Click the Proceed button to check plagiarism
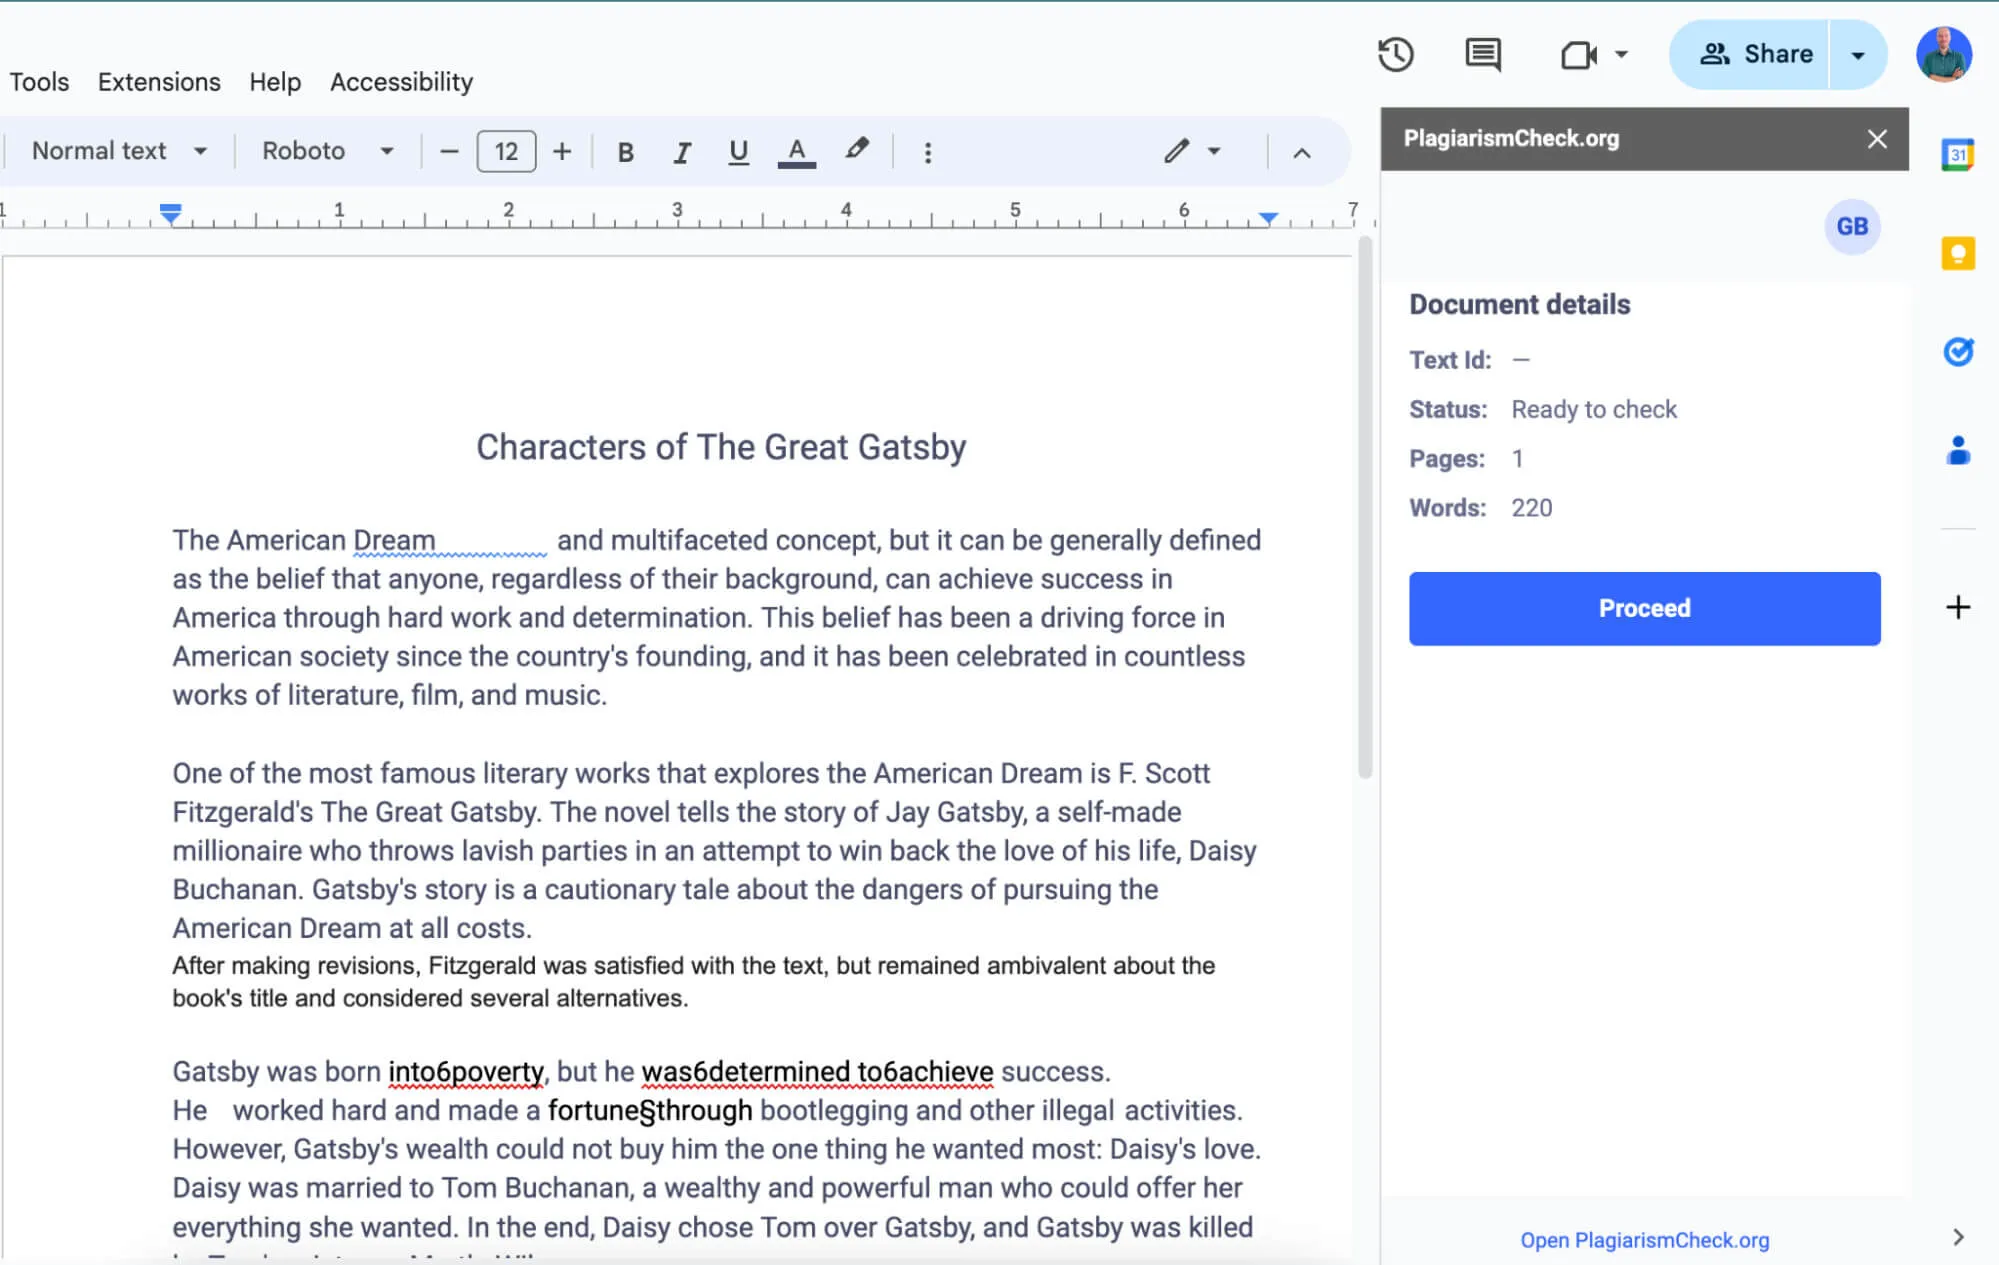The image size is (1999, 1265). pyautogui.click(x=1643, y=608)
